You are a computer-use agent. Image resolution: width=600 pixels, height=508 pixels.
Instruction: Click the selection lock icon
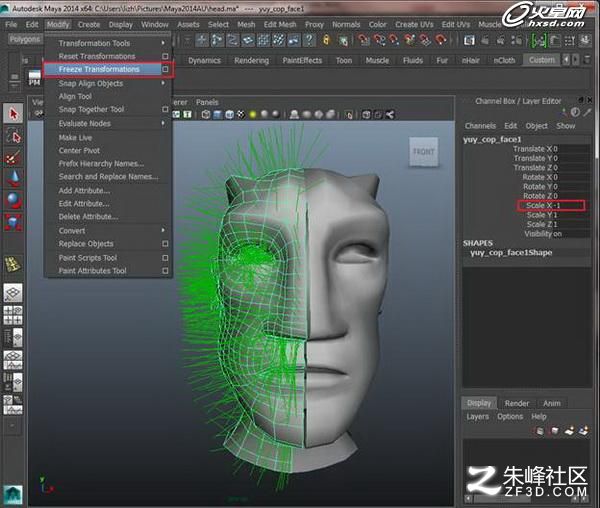[326, 40]
